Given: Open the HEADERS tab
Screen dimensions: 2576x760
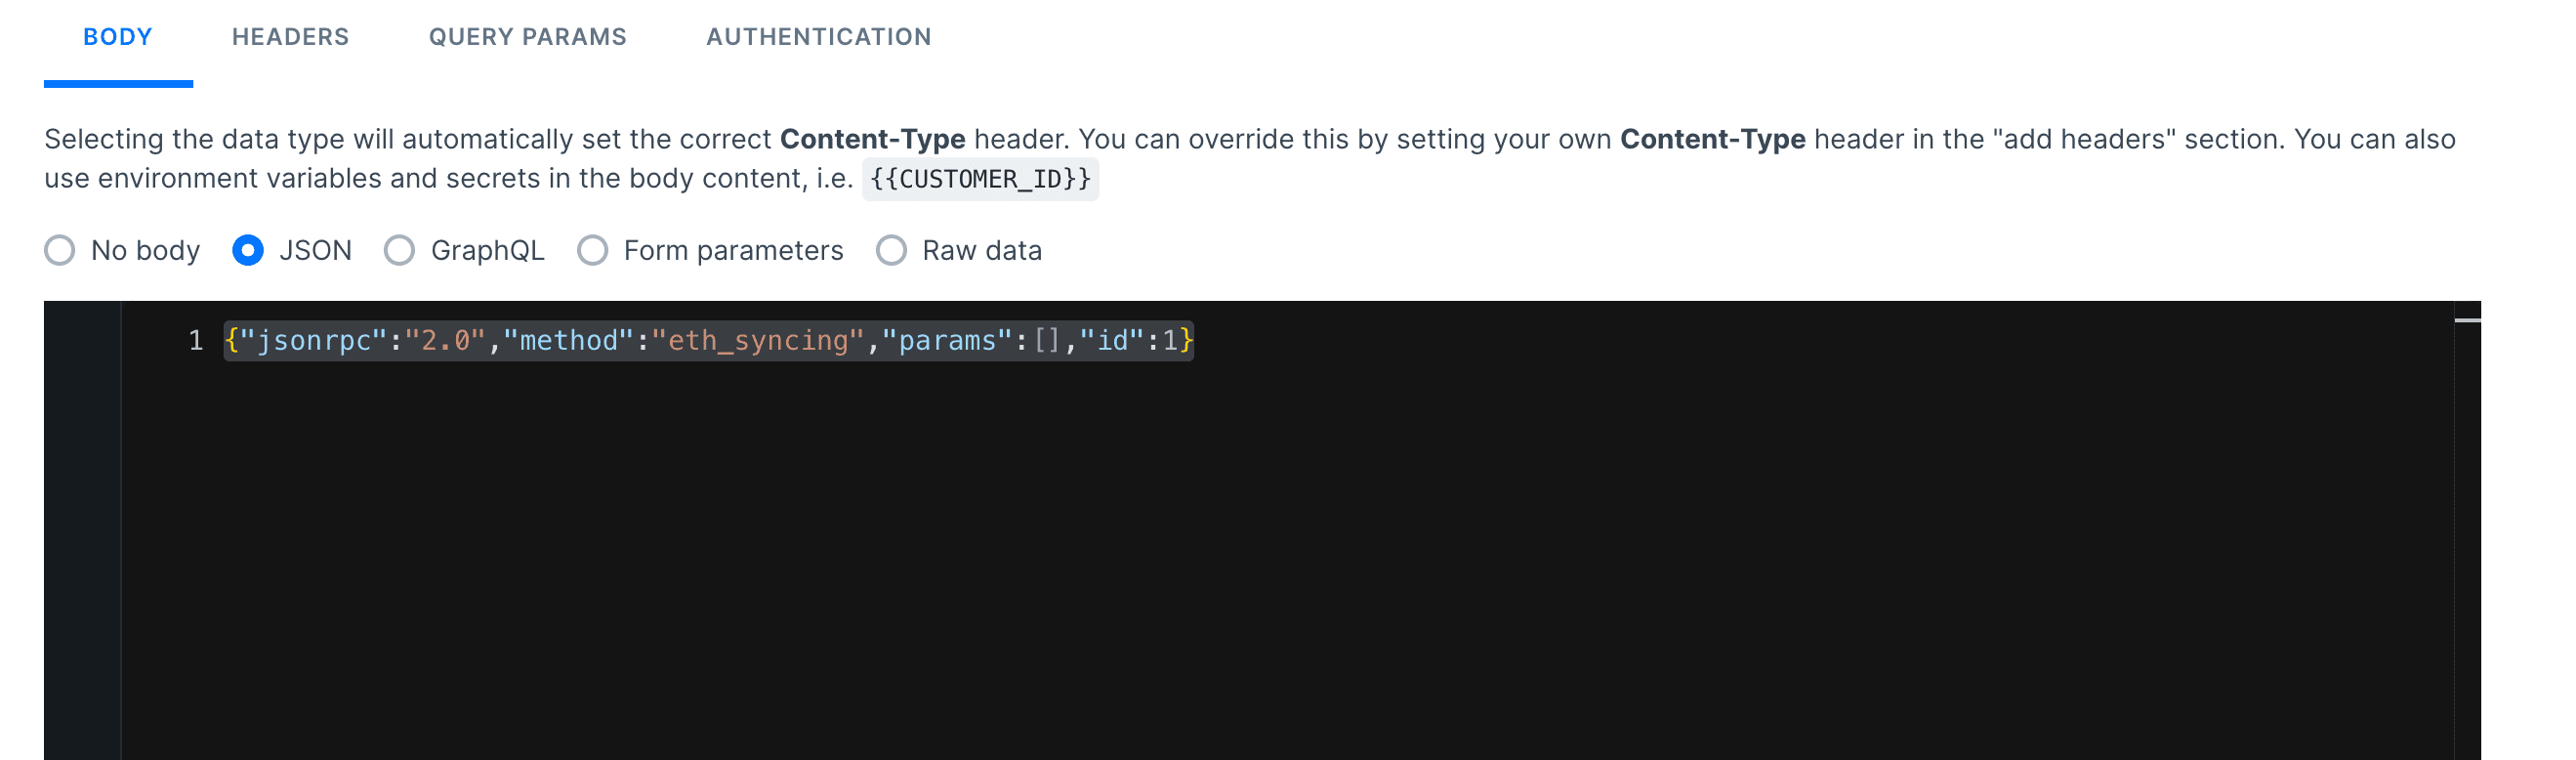Looking at the screenshot, I should tap(290, 38).
